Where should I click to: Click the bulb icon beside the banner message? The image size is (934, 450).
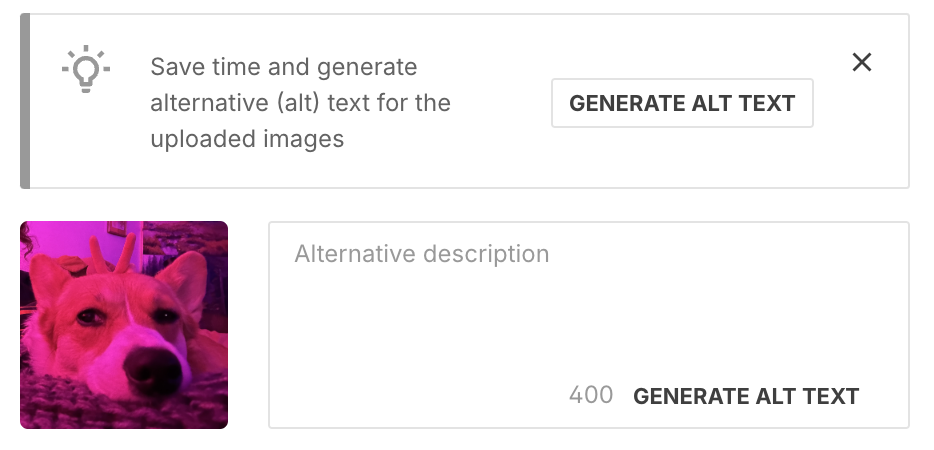tap(86, 69)
